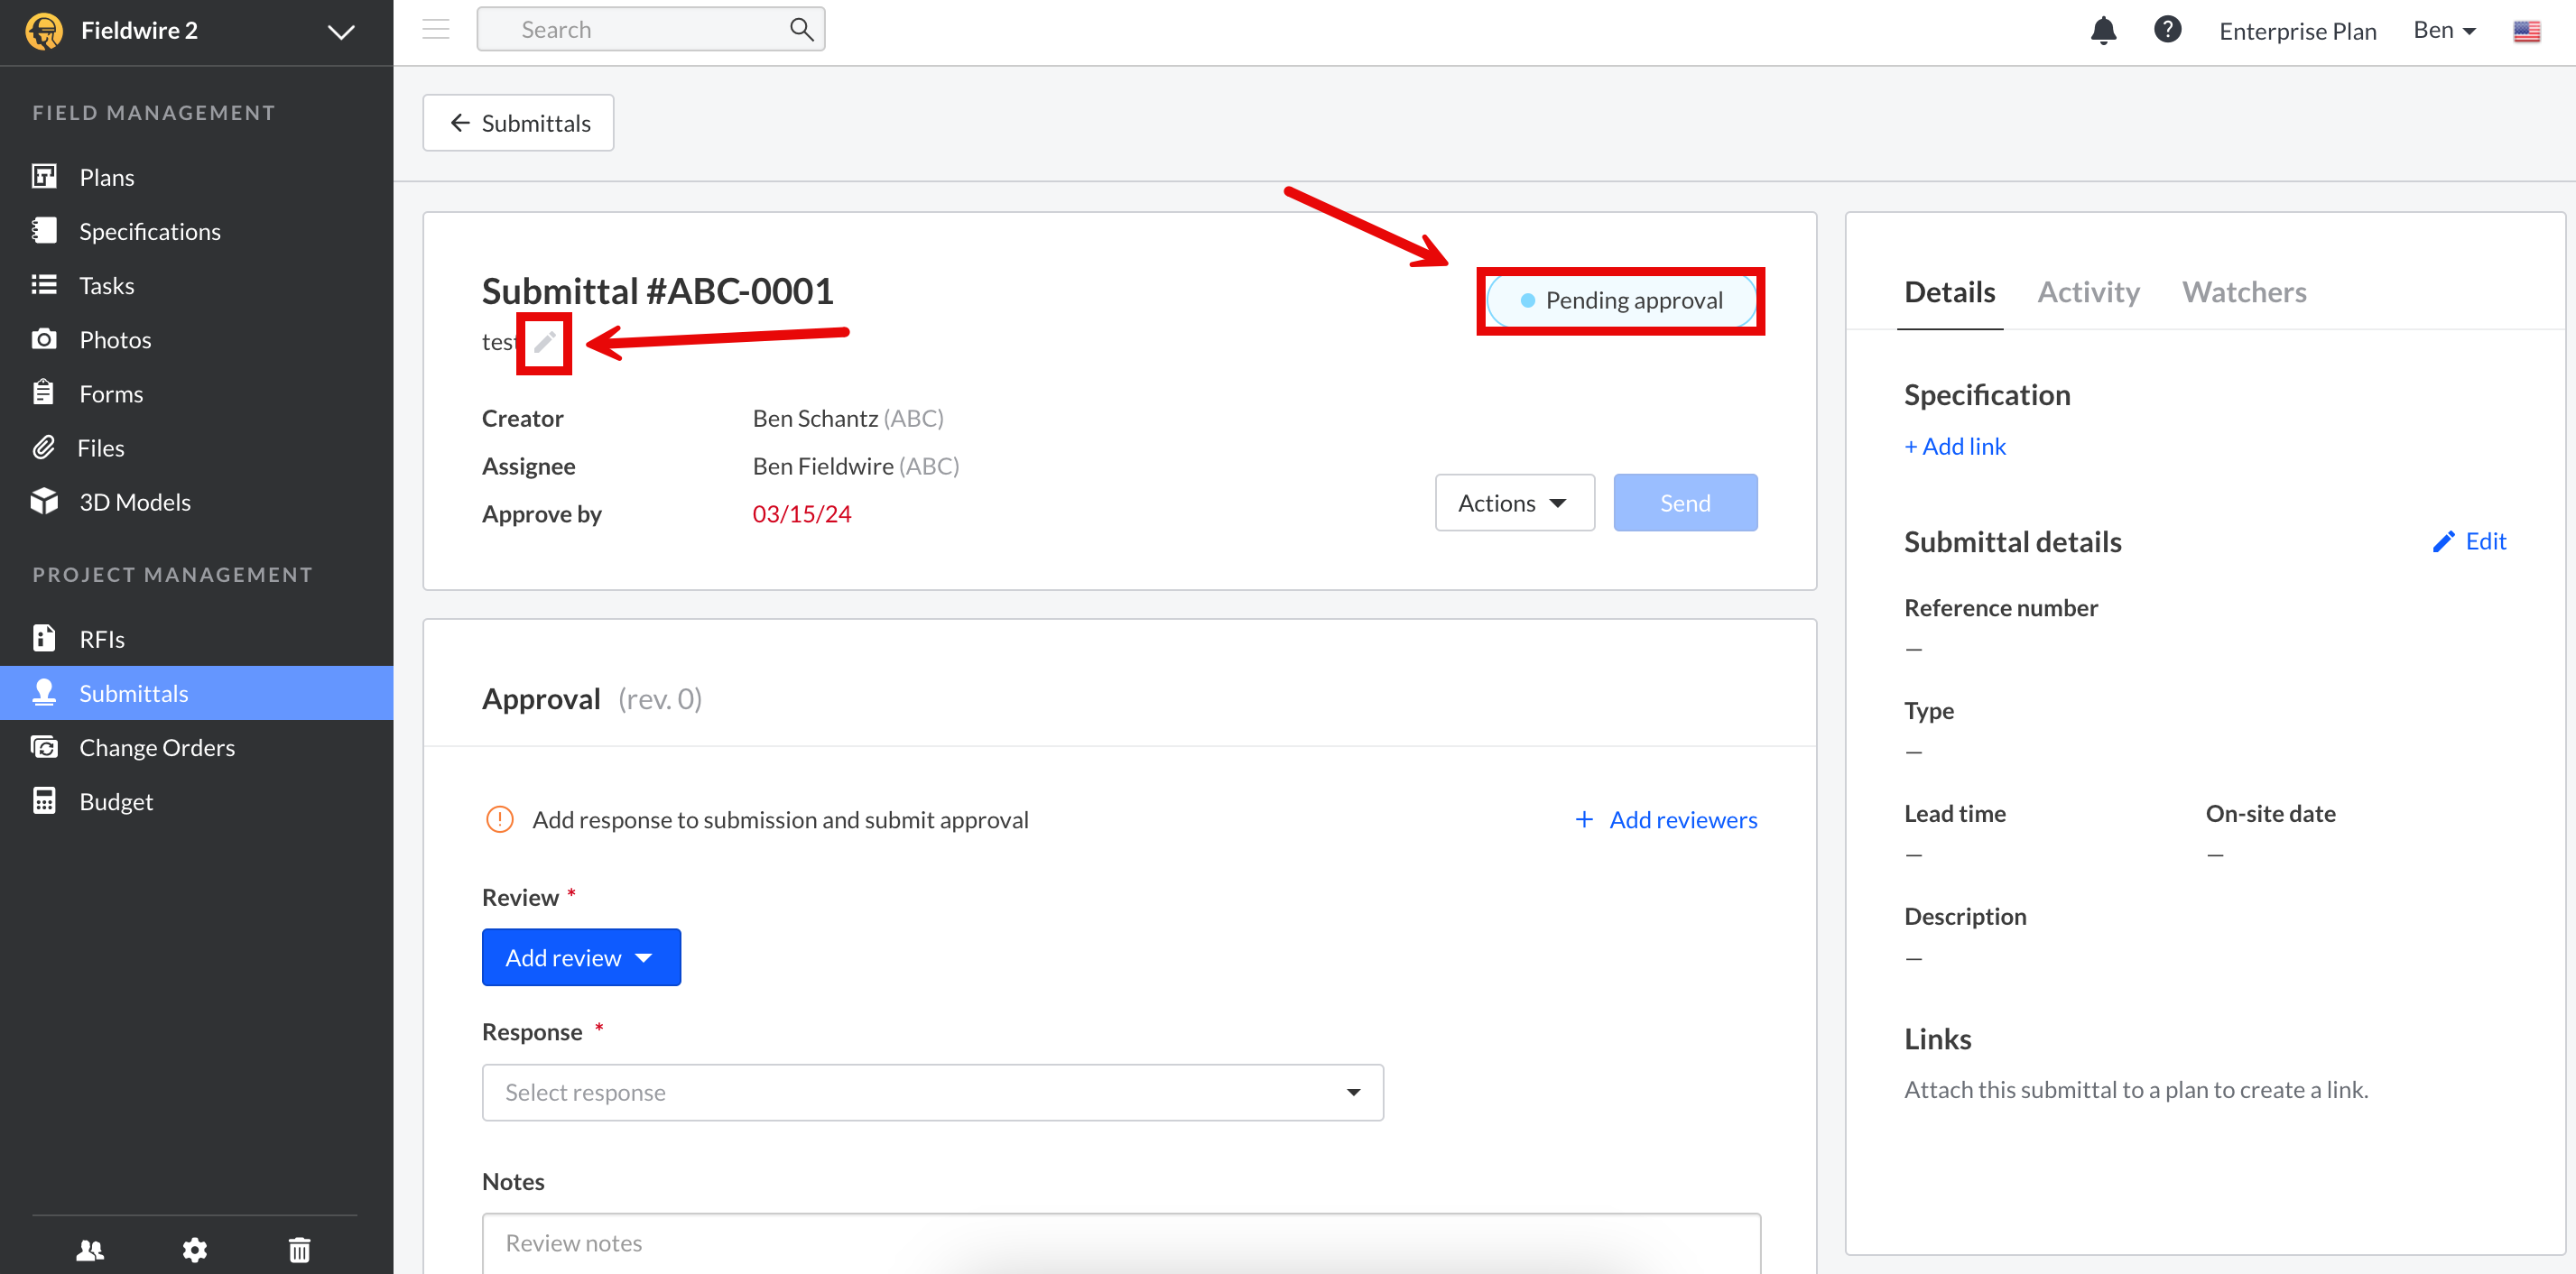Screen dimensions: 2576x1274
Task: Click + Add link under Specification
Action: coord(1954,446)
